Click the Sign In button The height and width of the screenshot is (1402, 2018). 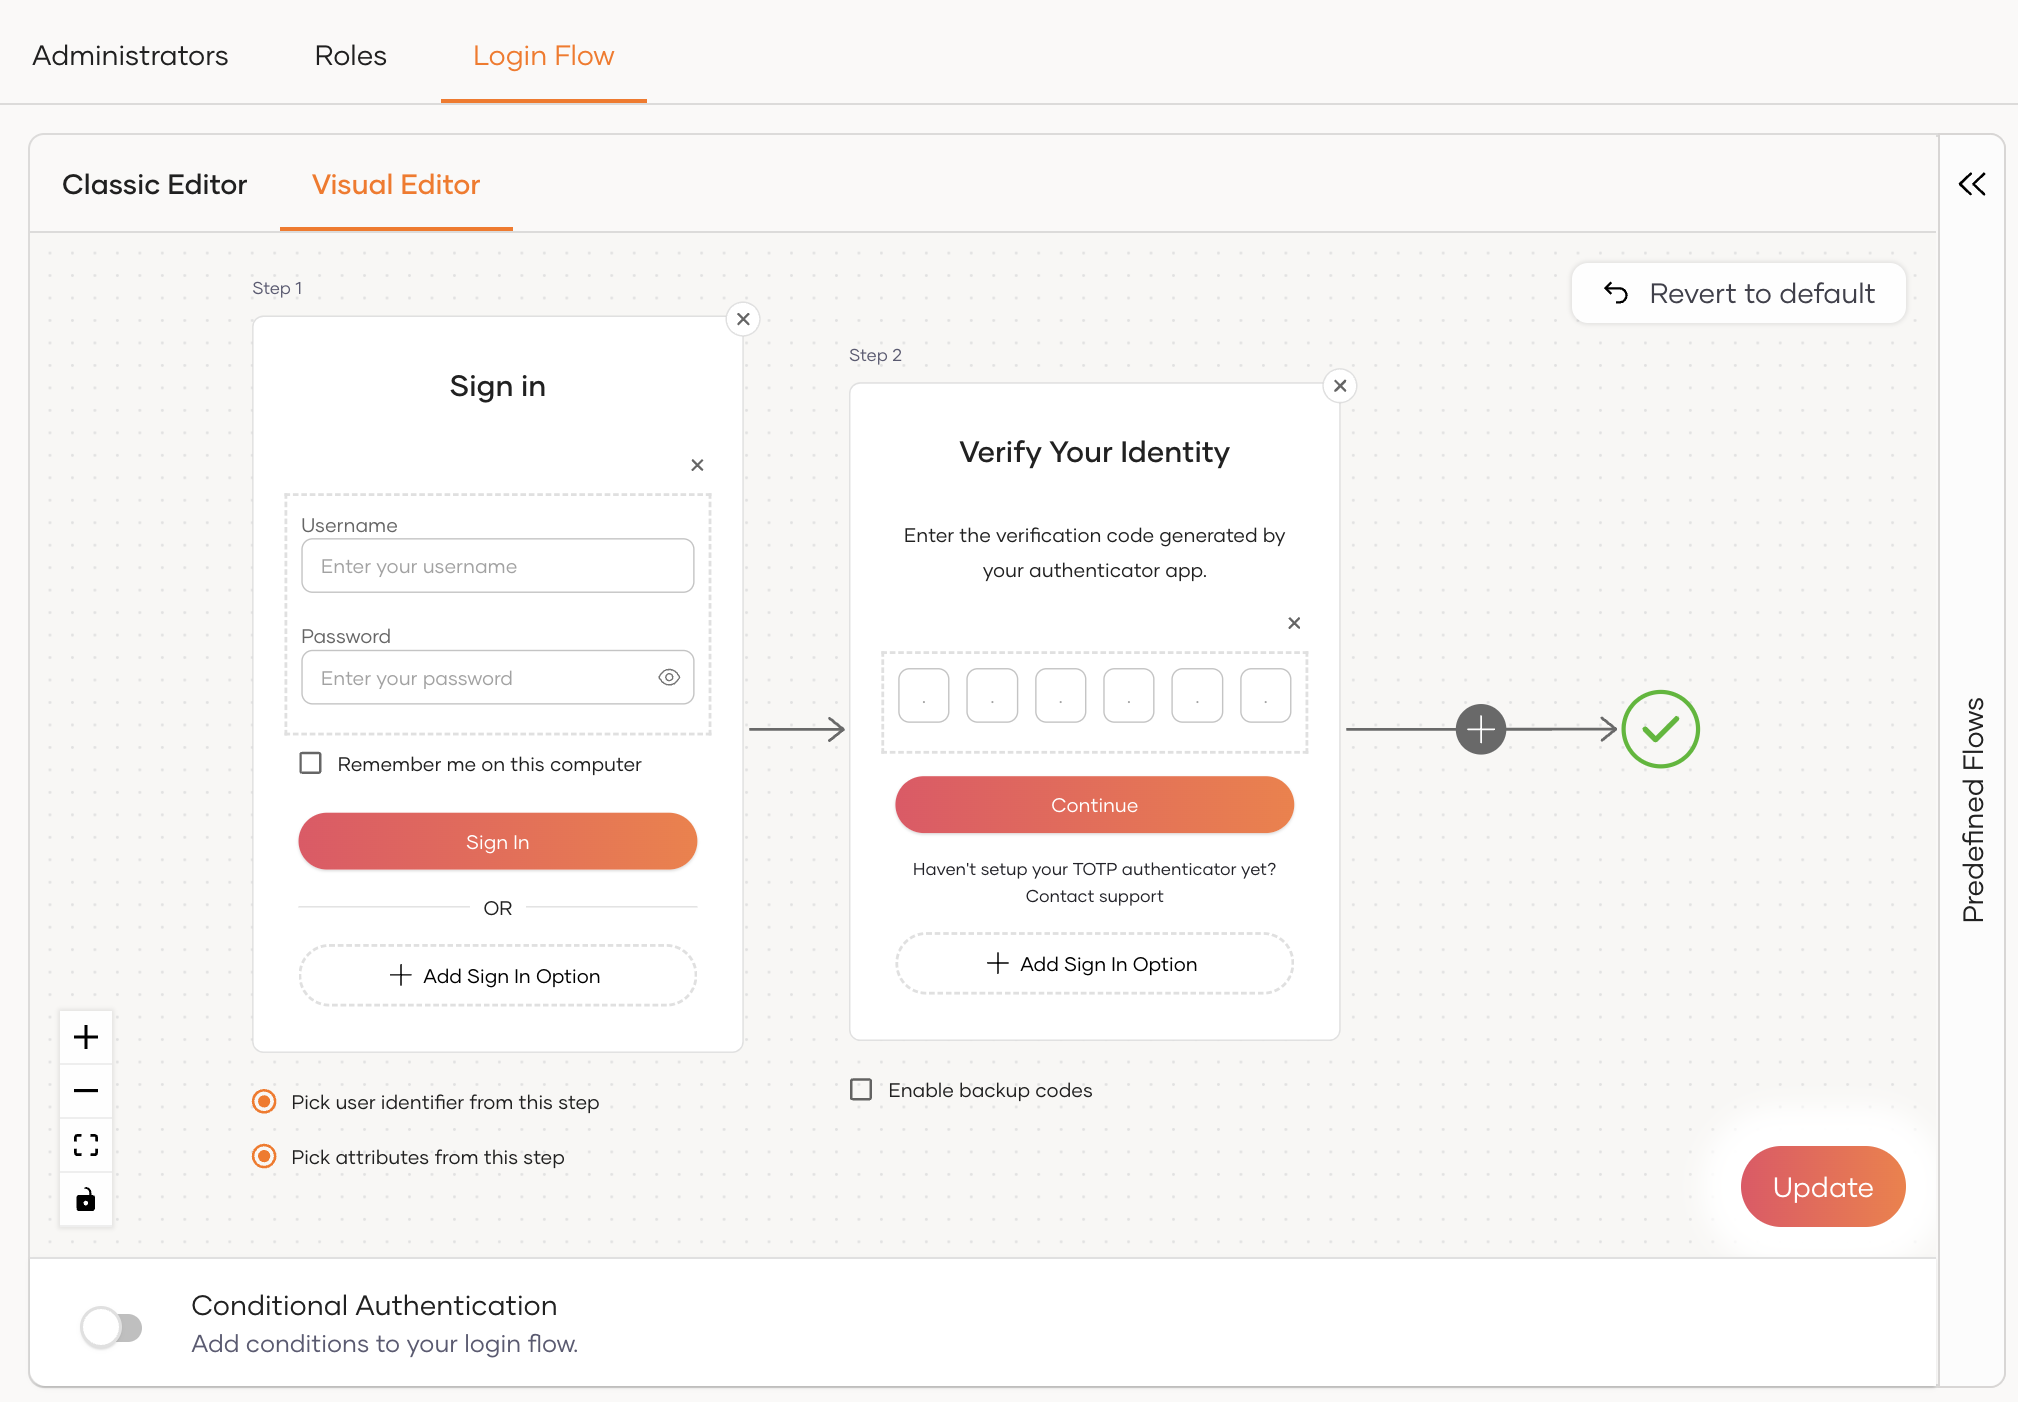[497, 842]
